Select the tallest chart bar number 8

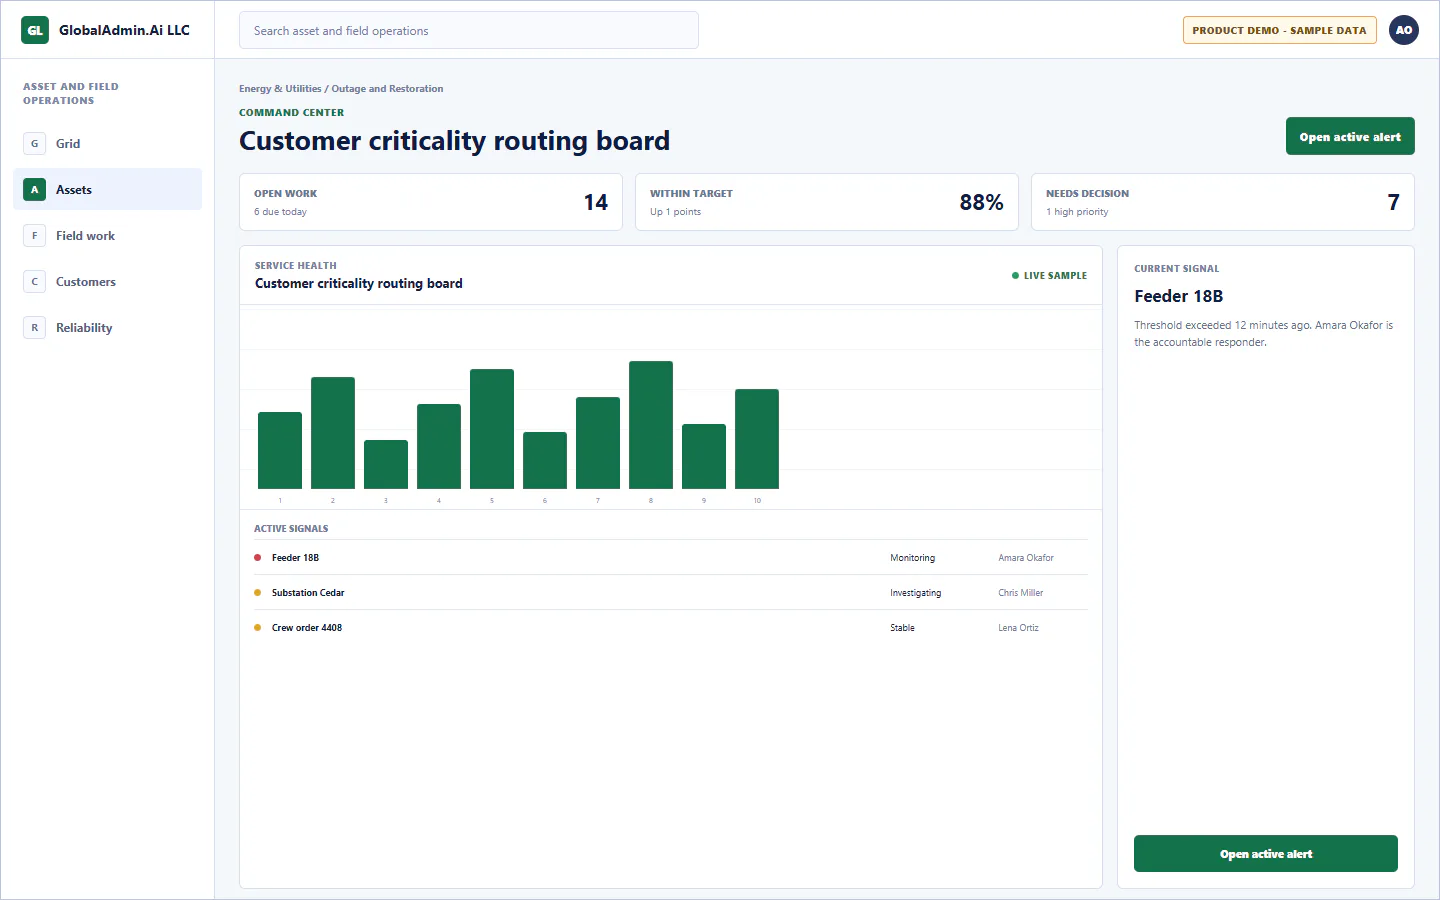[x=651, y=425]
